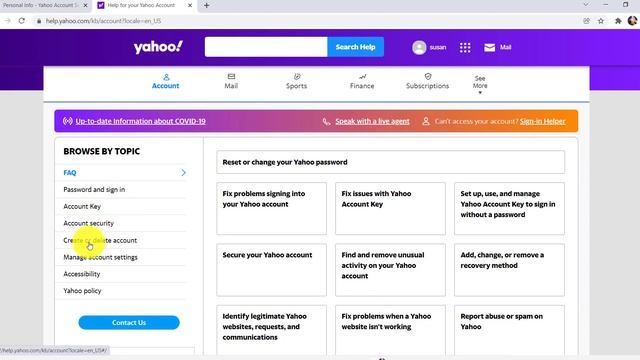The height and width of the screenshot is (360, 640).
Task: Open Fix issues with Yahoo Account Key
Action: tap(390, 209)
